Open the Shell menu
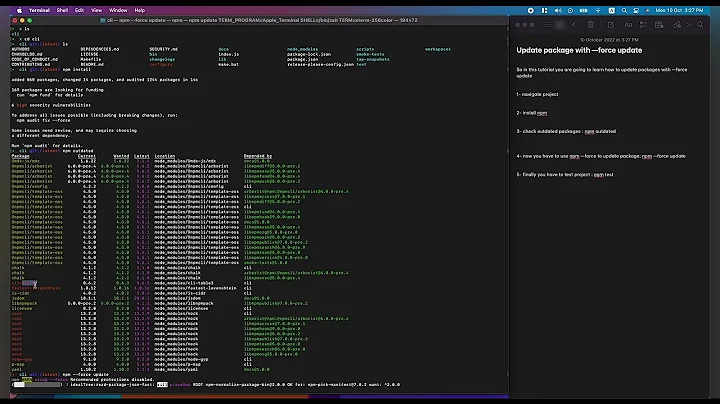 [62, 10]
